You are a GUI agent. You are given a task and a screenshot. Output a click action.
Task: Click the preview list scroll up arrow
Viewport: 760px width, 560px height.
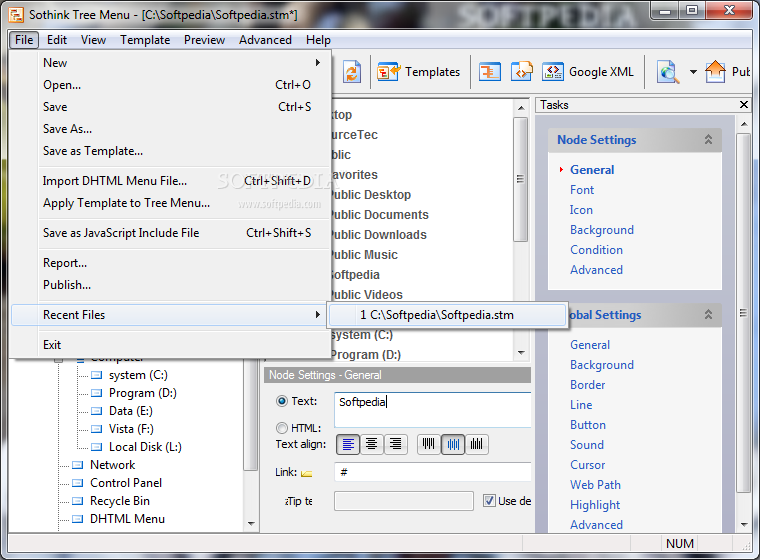click(521, 108)
